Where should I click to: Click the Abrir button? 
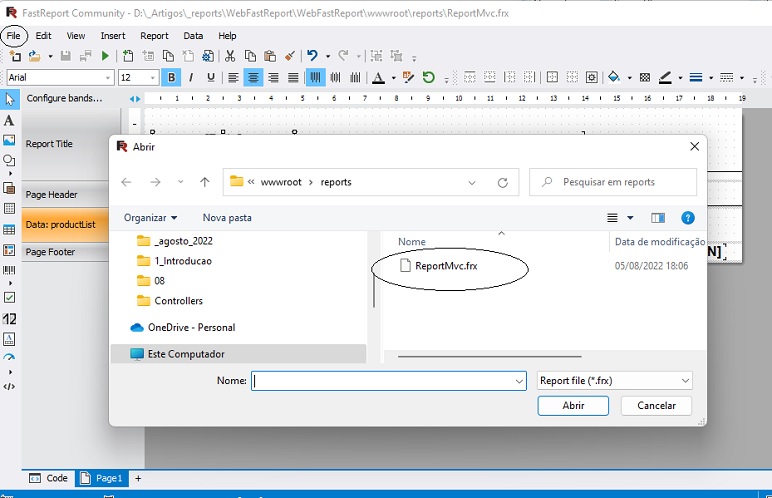pos(573,405)
